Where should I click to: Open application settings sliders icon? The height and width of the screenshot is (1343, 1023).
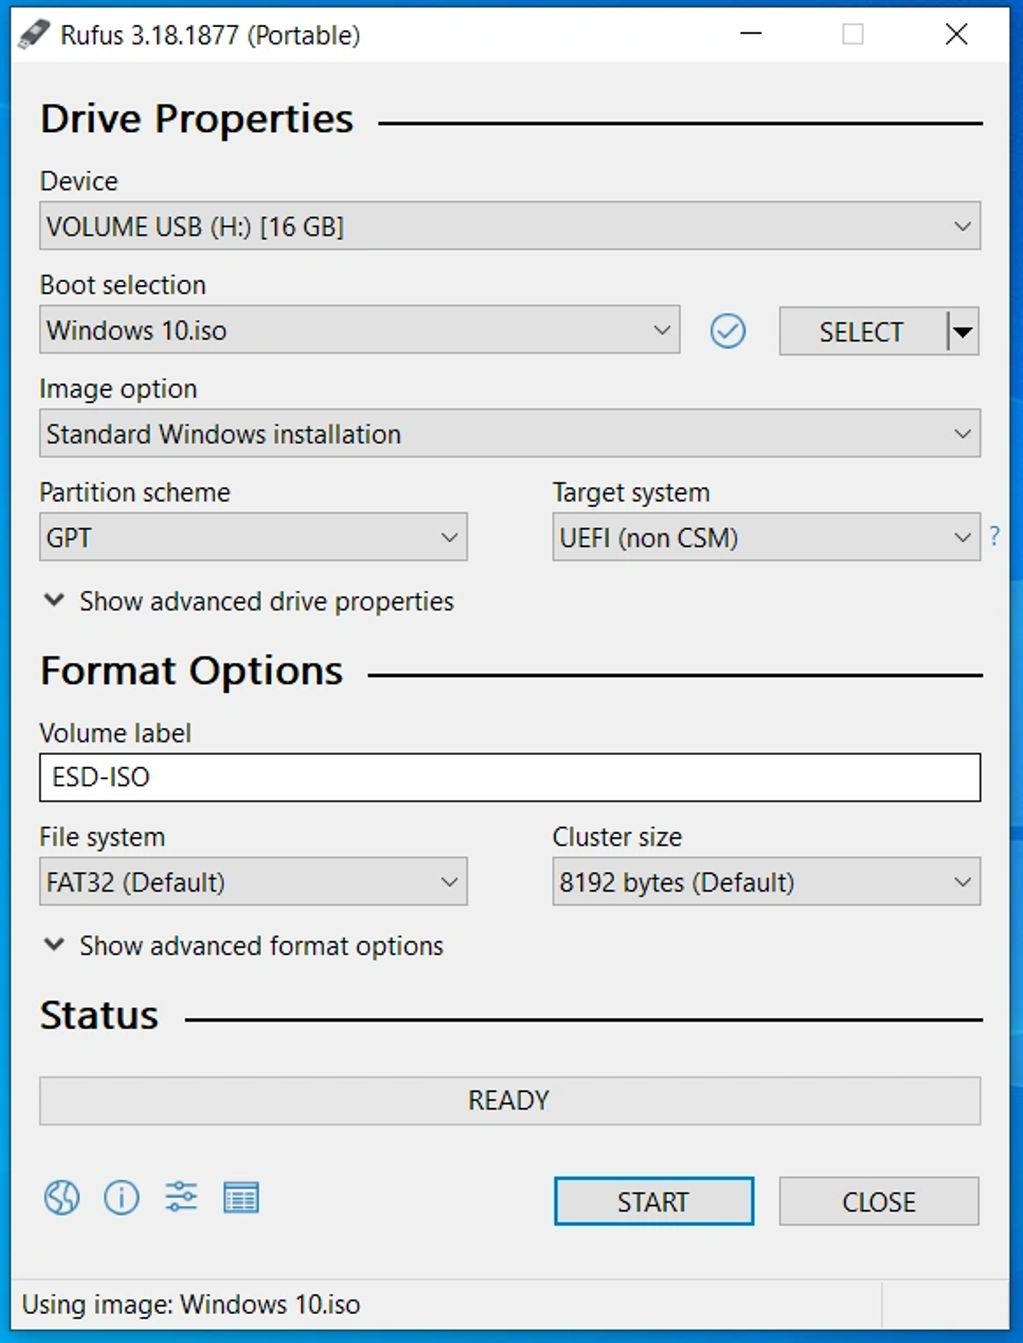point(181,1197)
